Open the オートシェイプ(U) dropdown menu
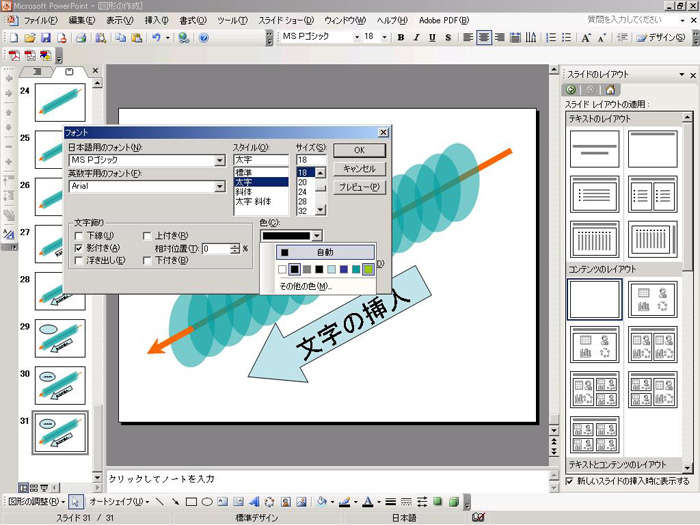 coord(119,502)
